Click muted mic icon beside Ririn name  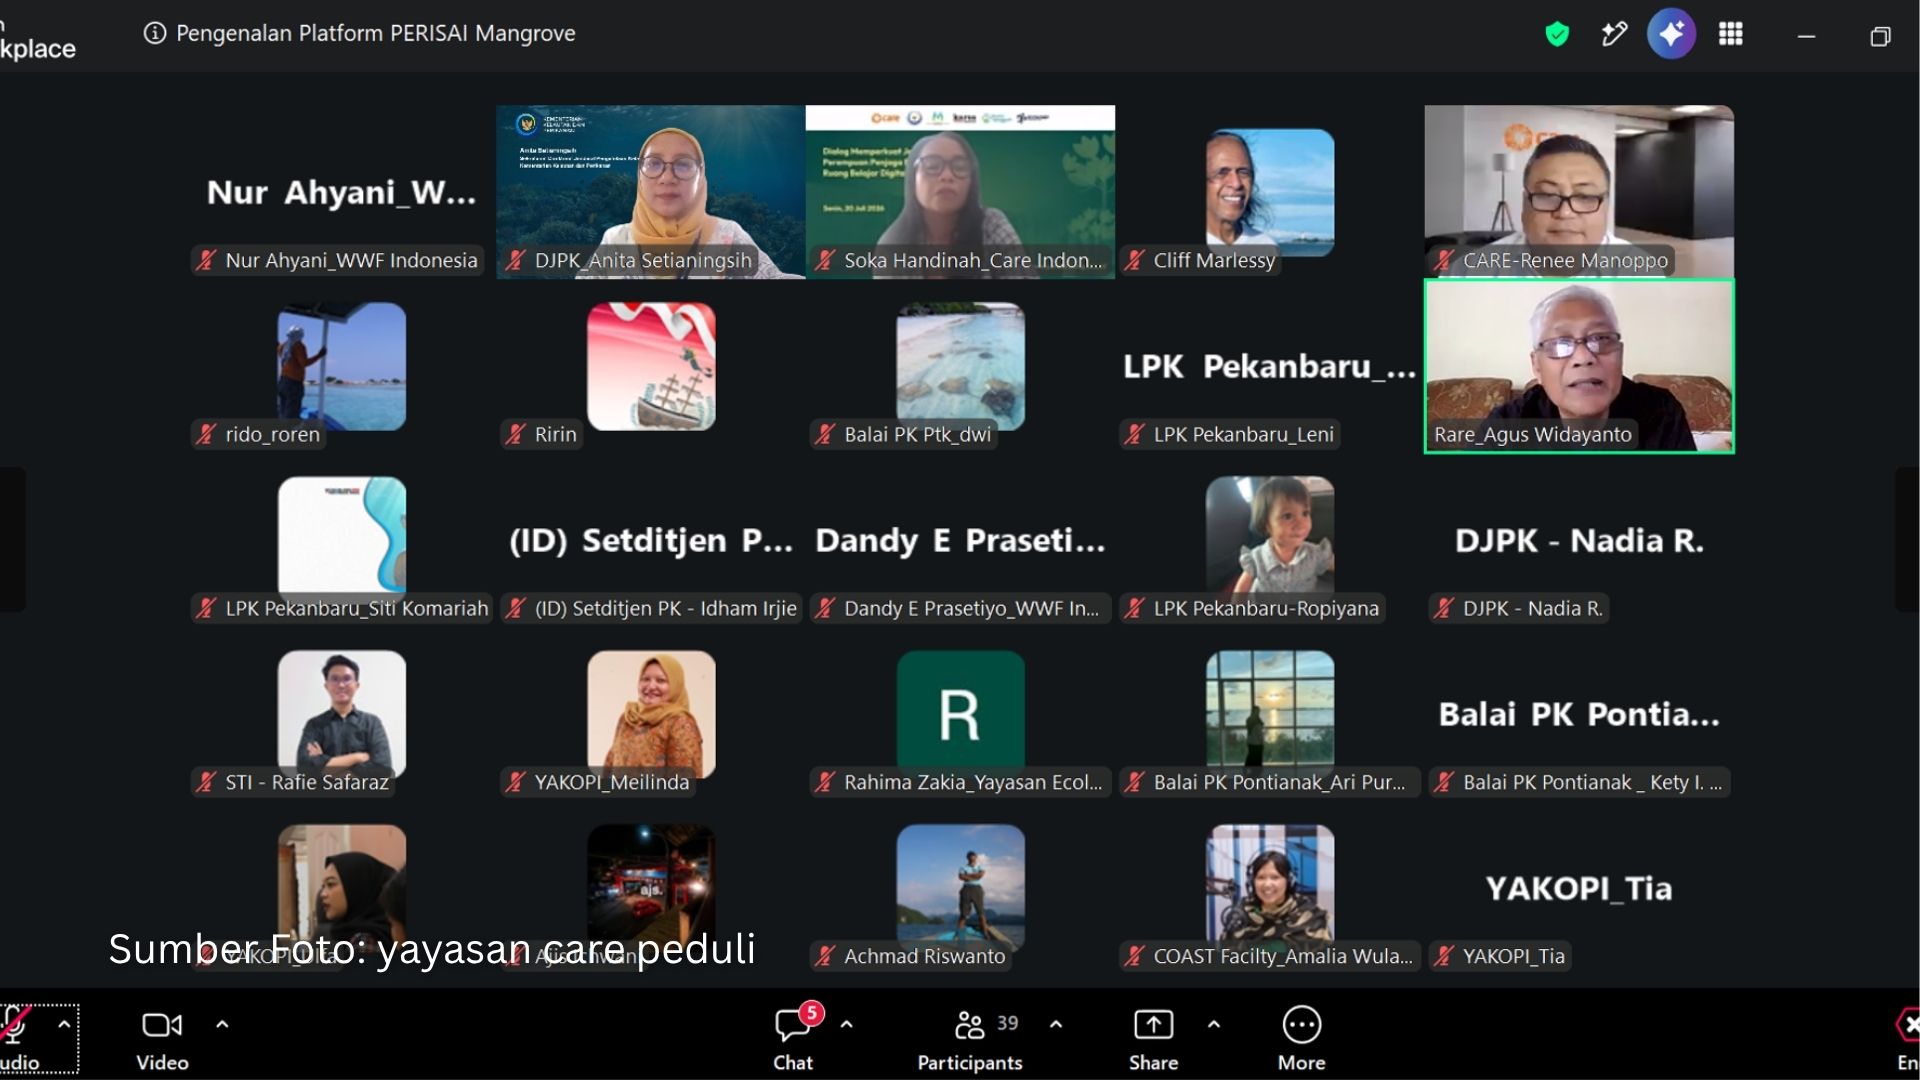point(515,434)
